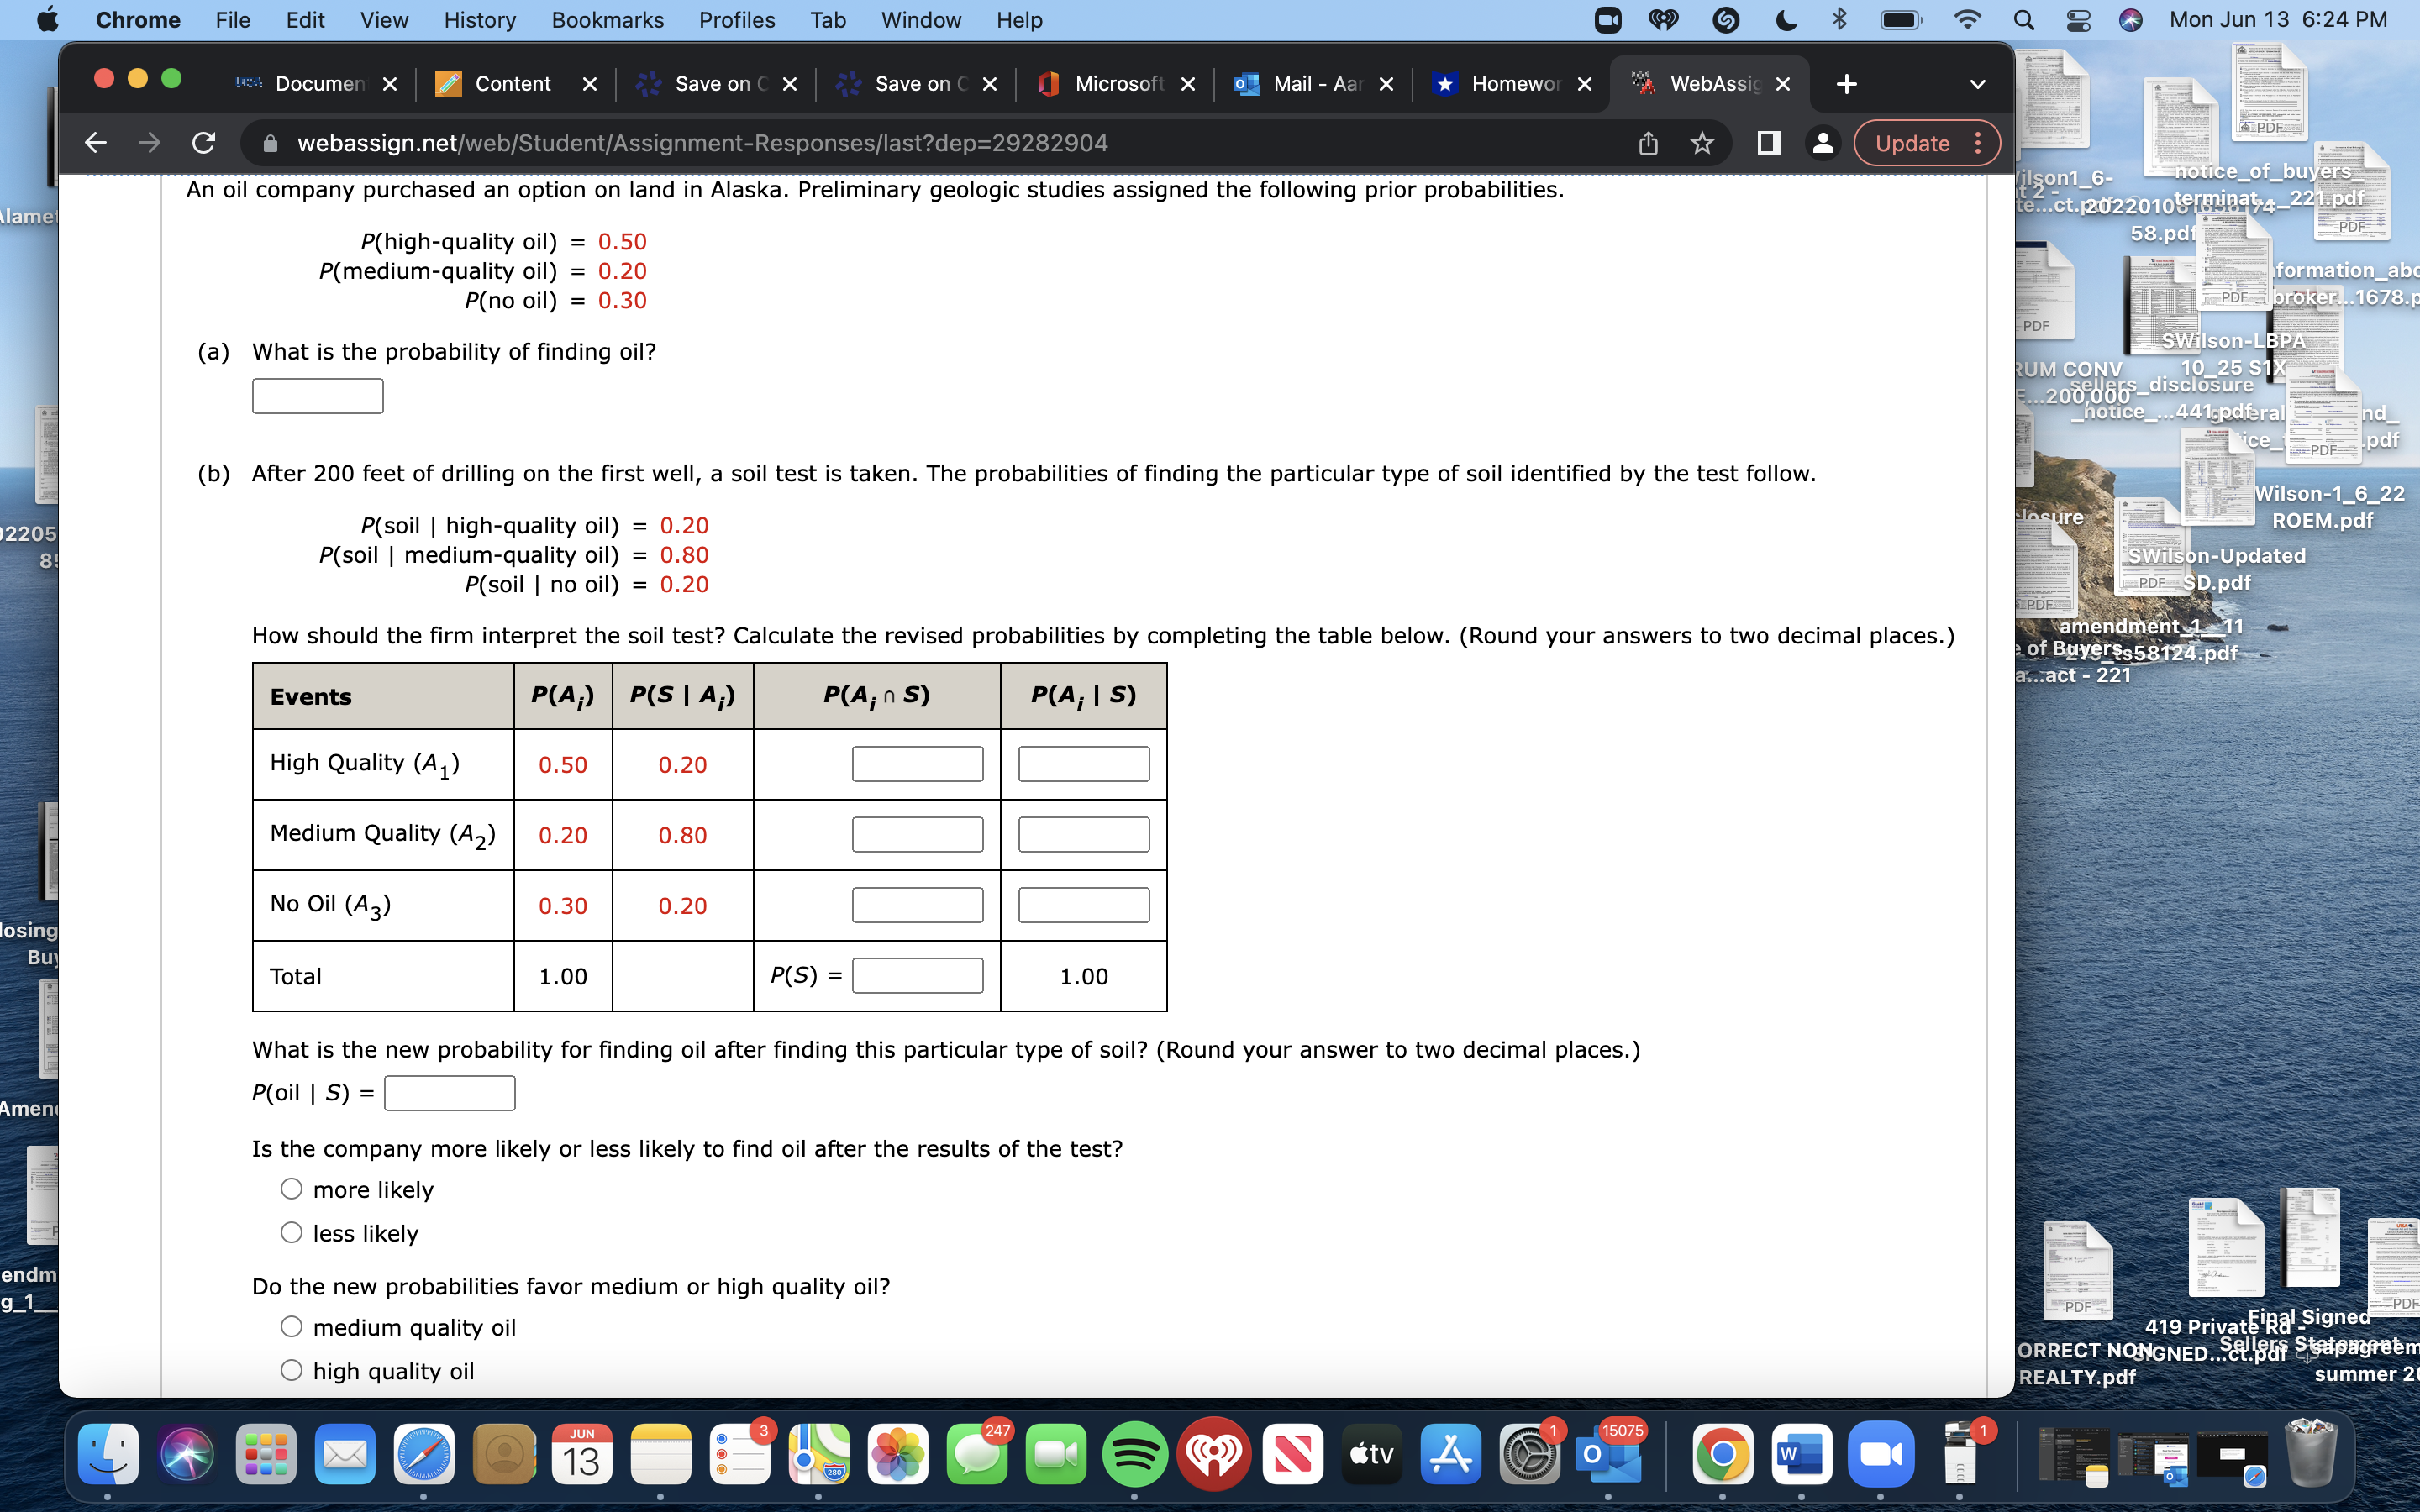
Task: Select the 'less likely' radio button
Action: (x=290, y=1232)
